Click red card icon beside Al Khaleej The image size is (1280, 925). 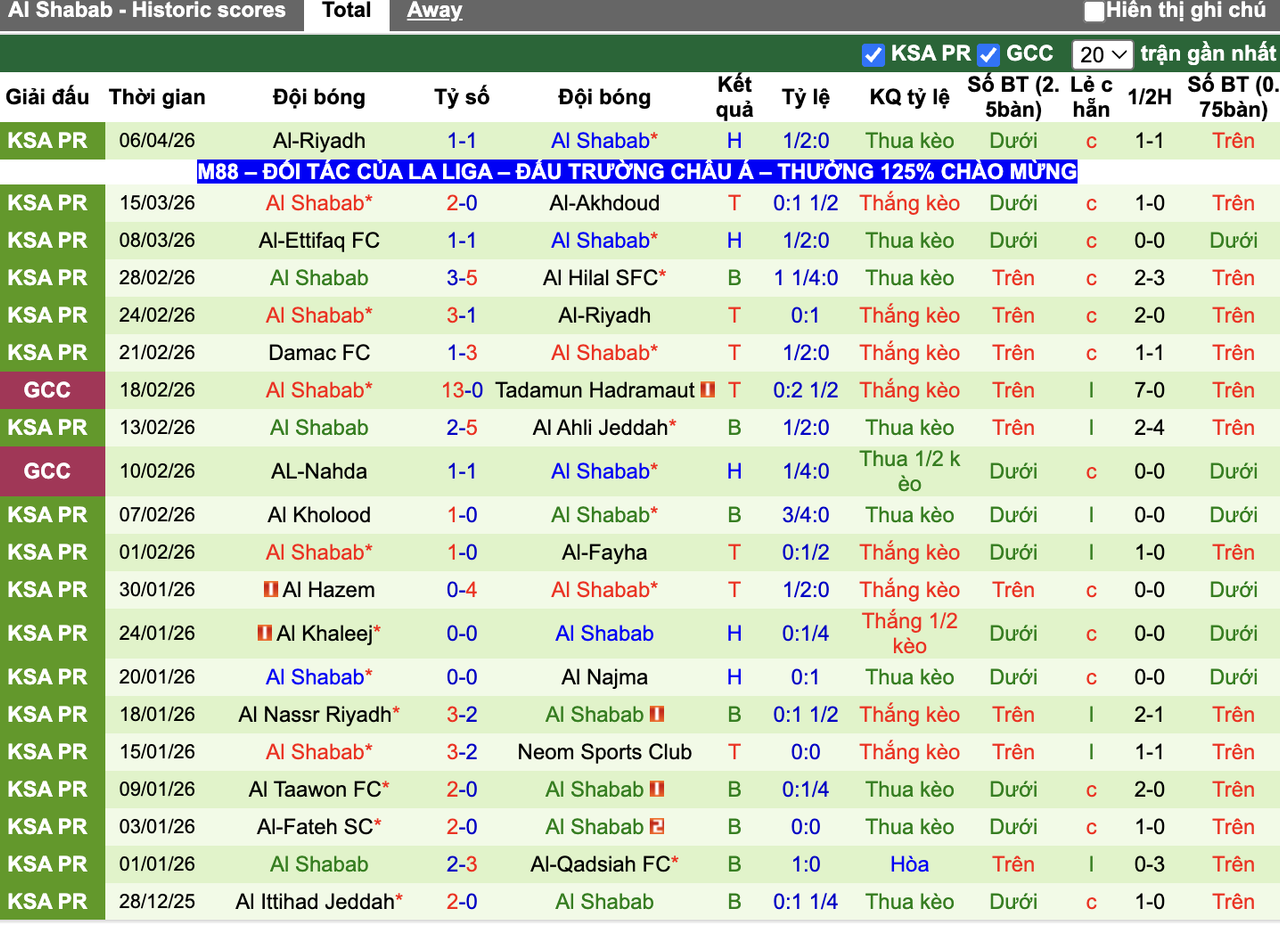click(264, 634)
